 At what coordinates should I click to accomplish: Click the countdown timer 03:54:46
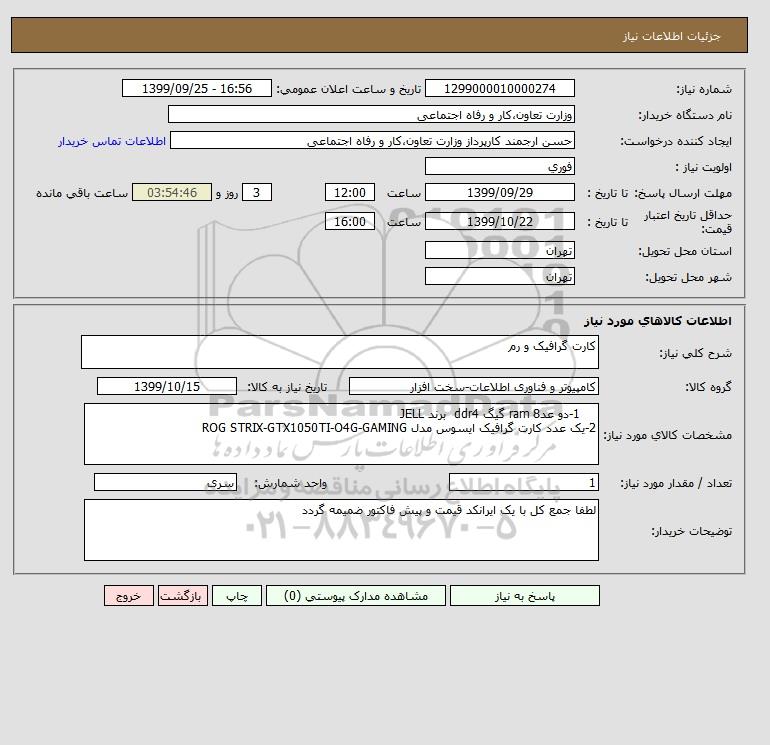pos(172,193)
